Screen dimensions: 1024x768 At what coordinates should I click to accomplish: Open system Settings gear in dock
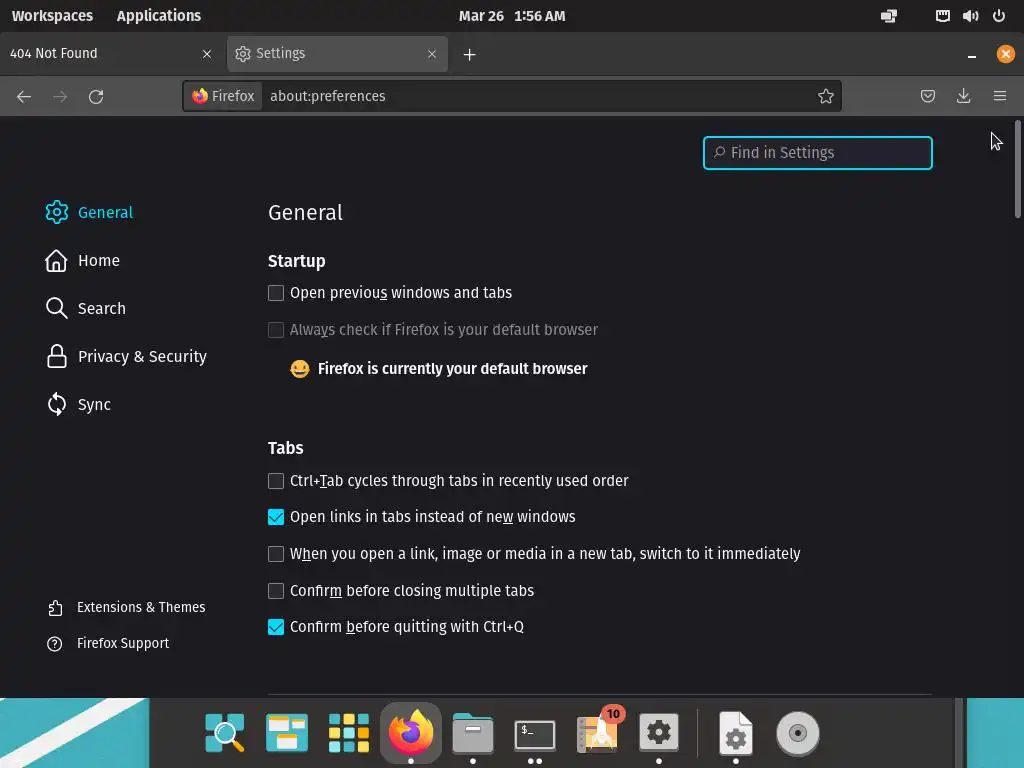pyautogui.click(x=658, y=733)
